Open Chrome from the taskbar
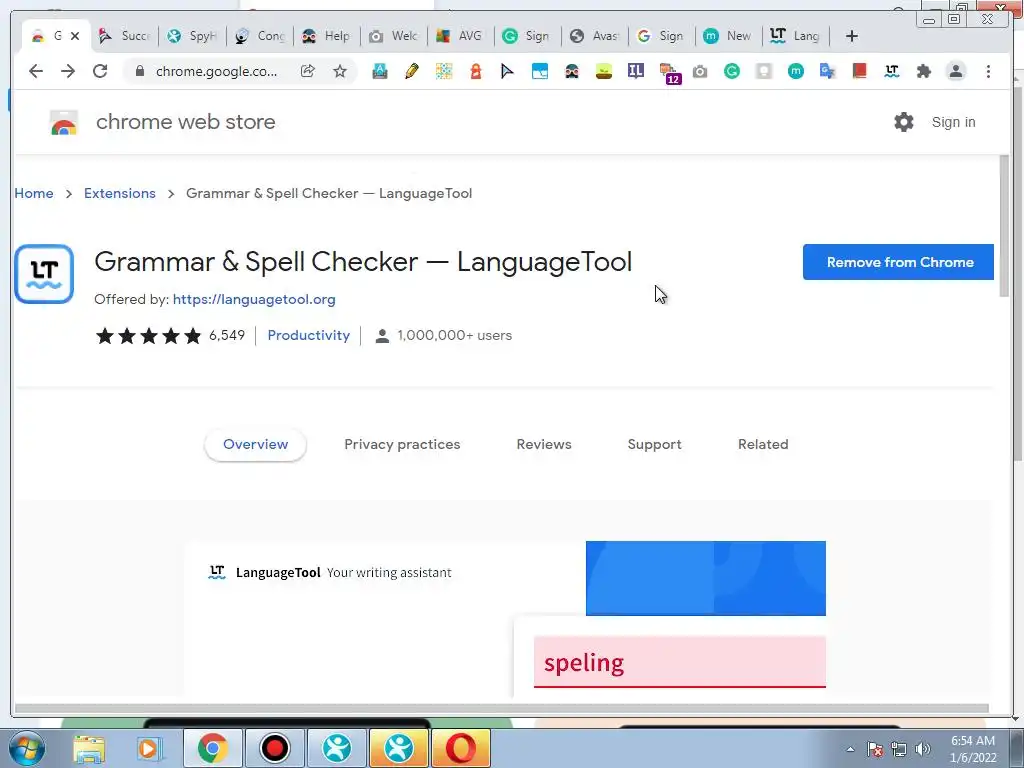Image resolution: width=1024 pixels, height=768 pixels. pos(212,748)
